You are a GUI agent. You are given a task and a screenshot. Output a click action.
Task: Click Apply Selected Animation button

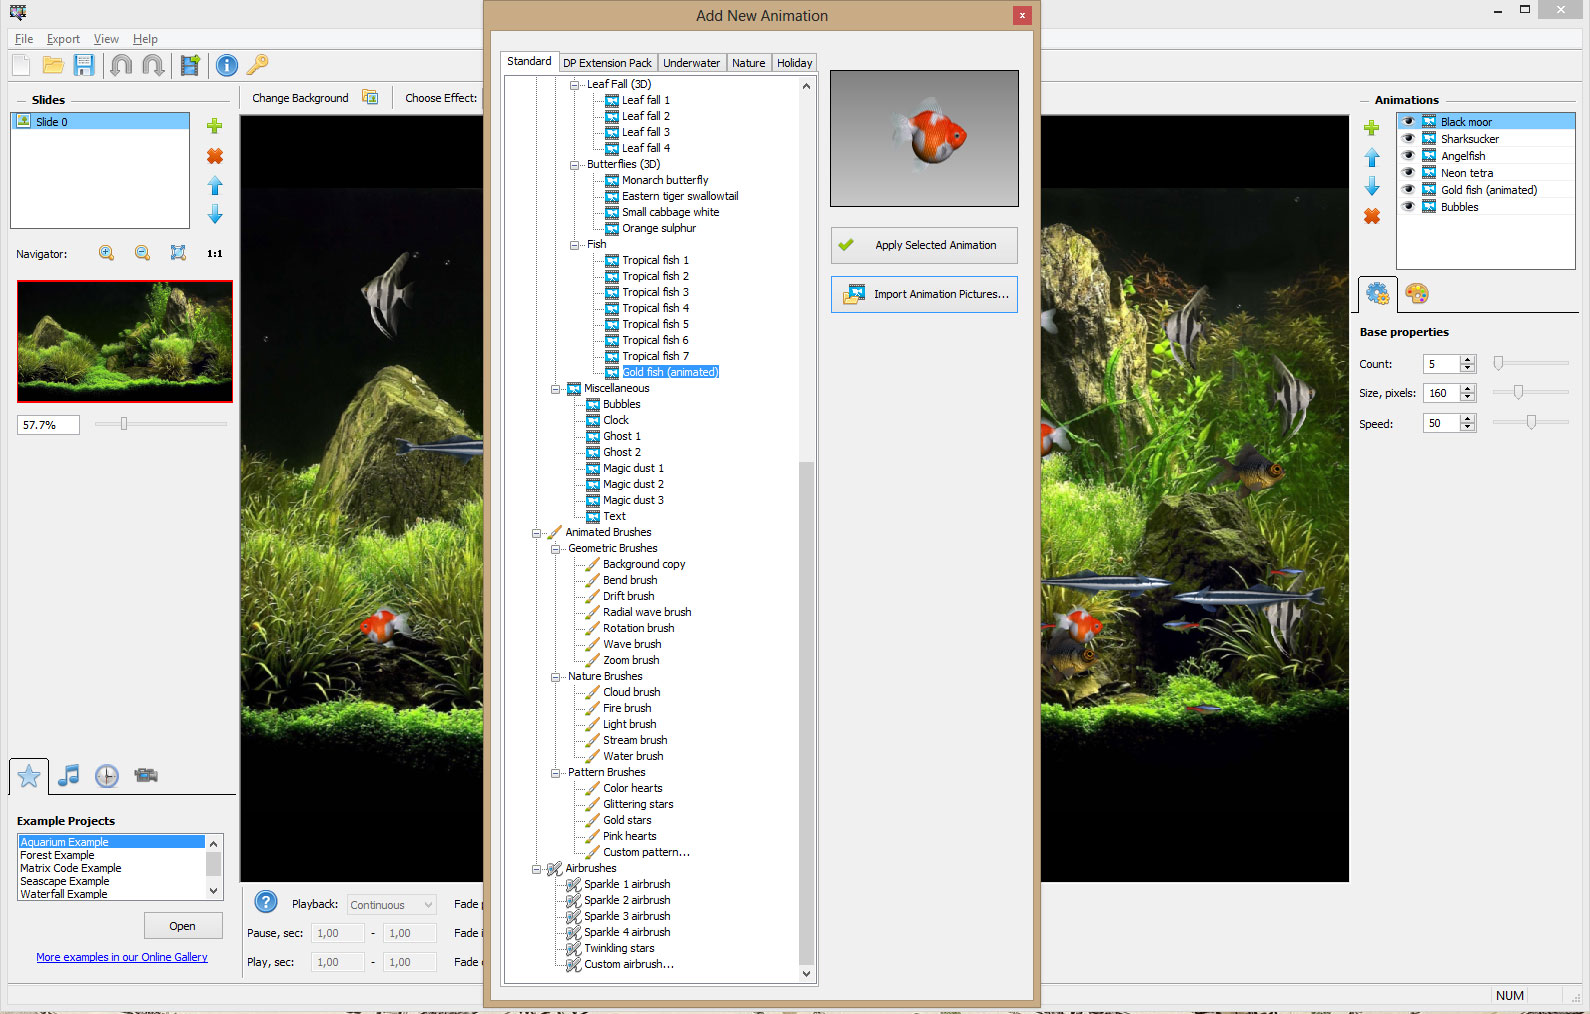pyautogui.click(x=924, y=245)
